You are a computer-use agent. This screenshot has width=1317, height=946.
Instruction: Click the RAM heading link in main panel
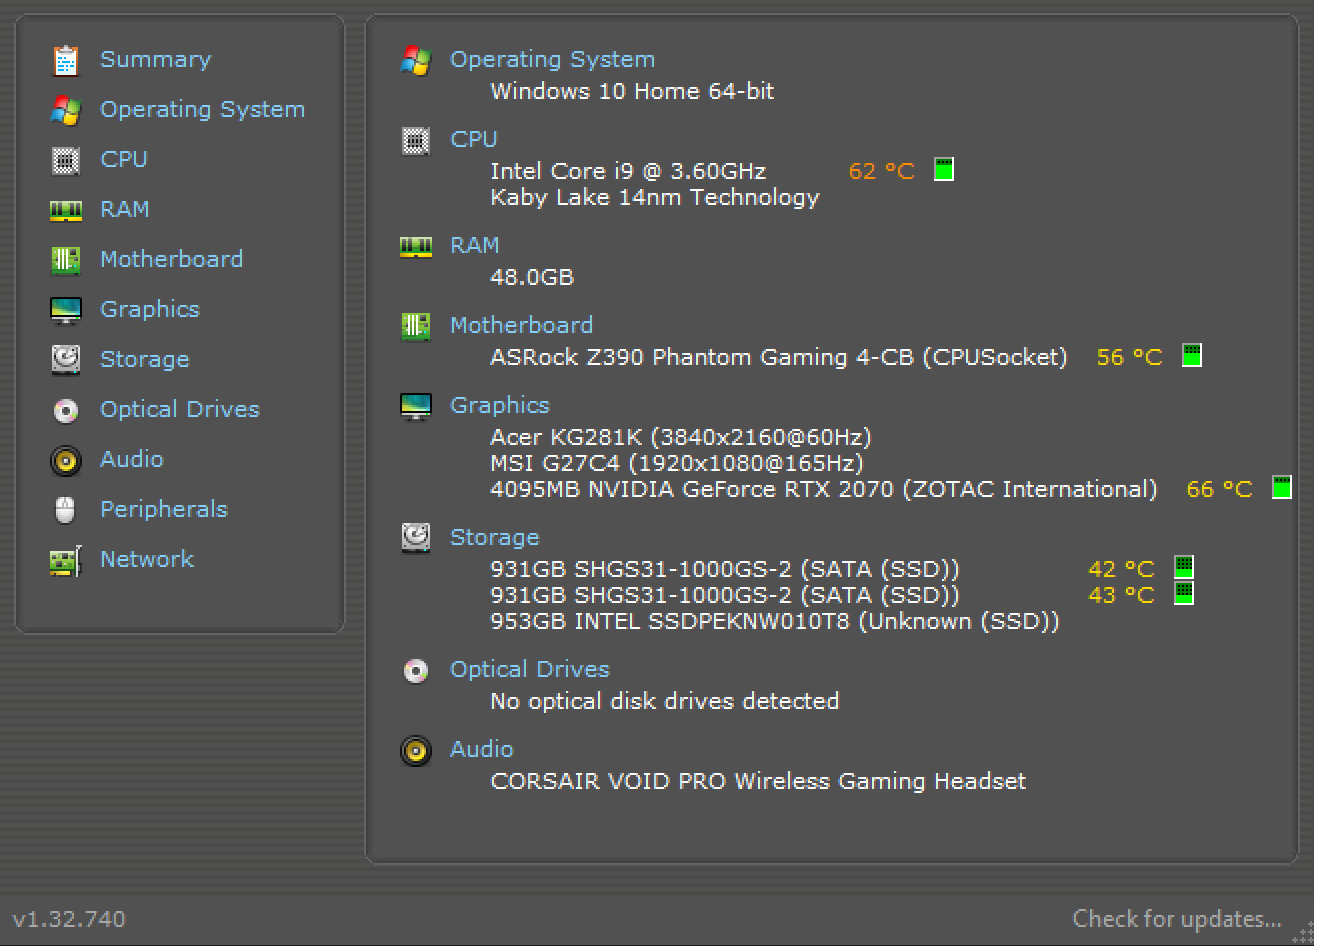tap(475, 246)
